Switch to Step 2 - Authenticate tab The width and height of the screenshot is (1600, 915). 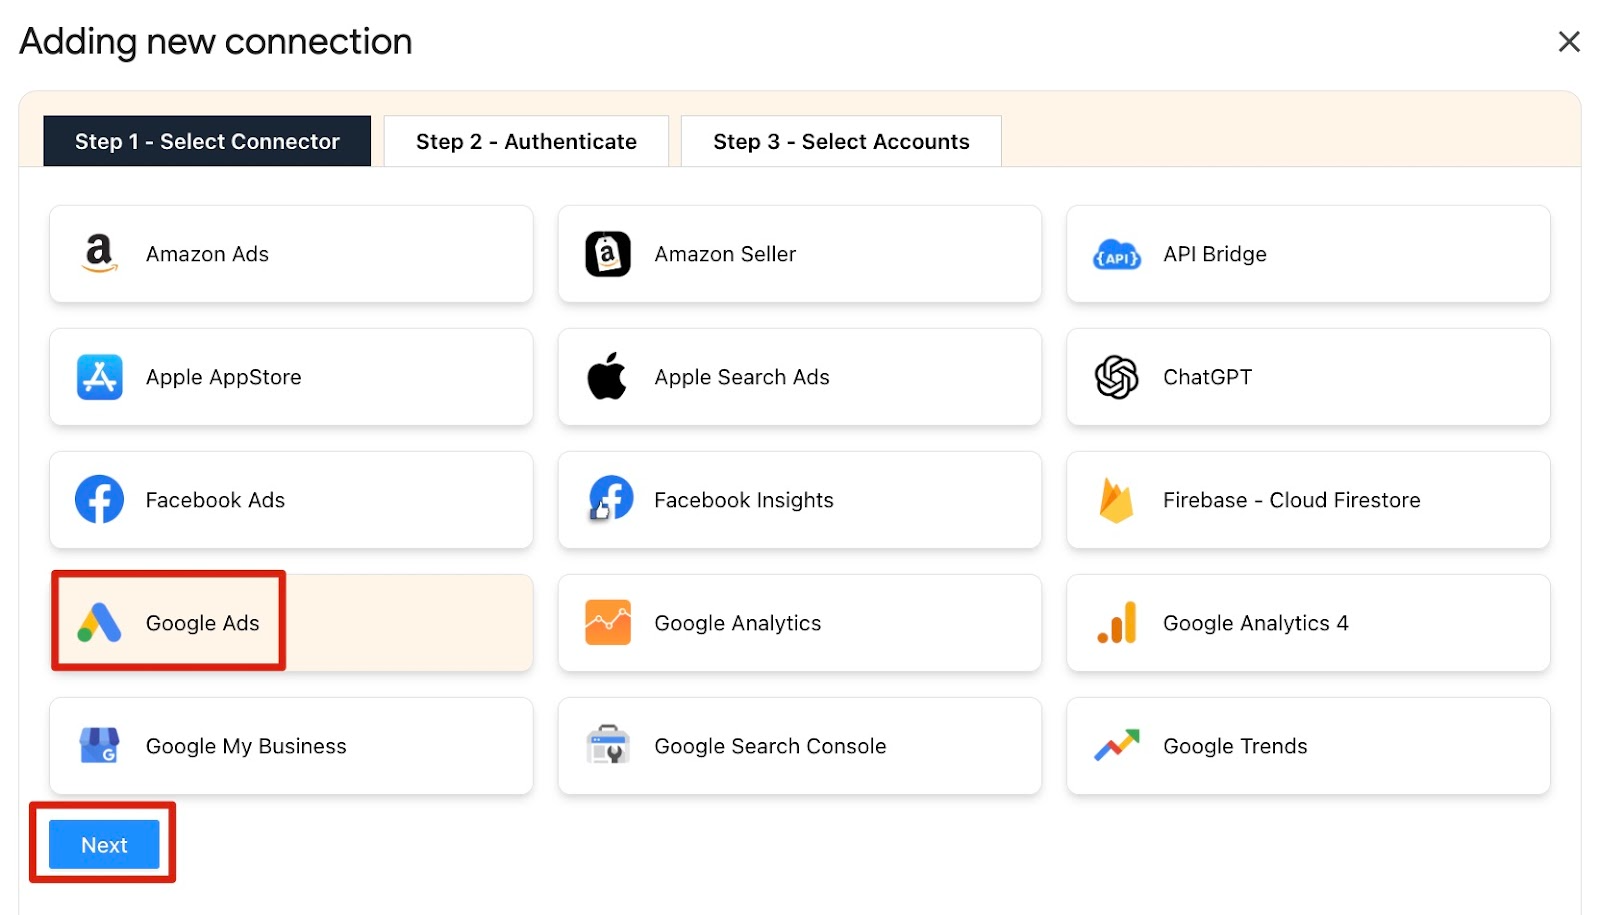point(526,141)
